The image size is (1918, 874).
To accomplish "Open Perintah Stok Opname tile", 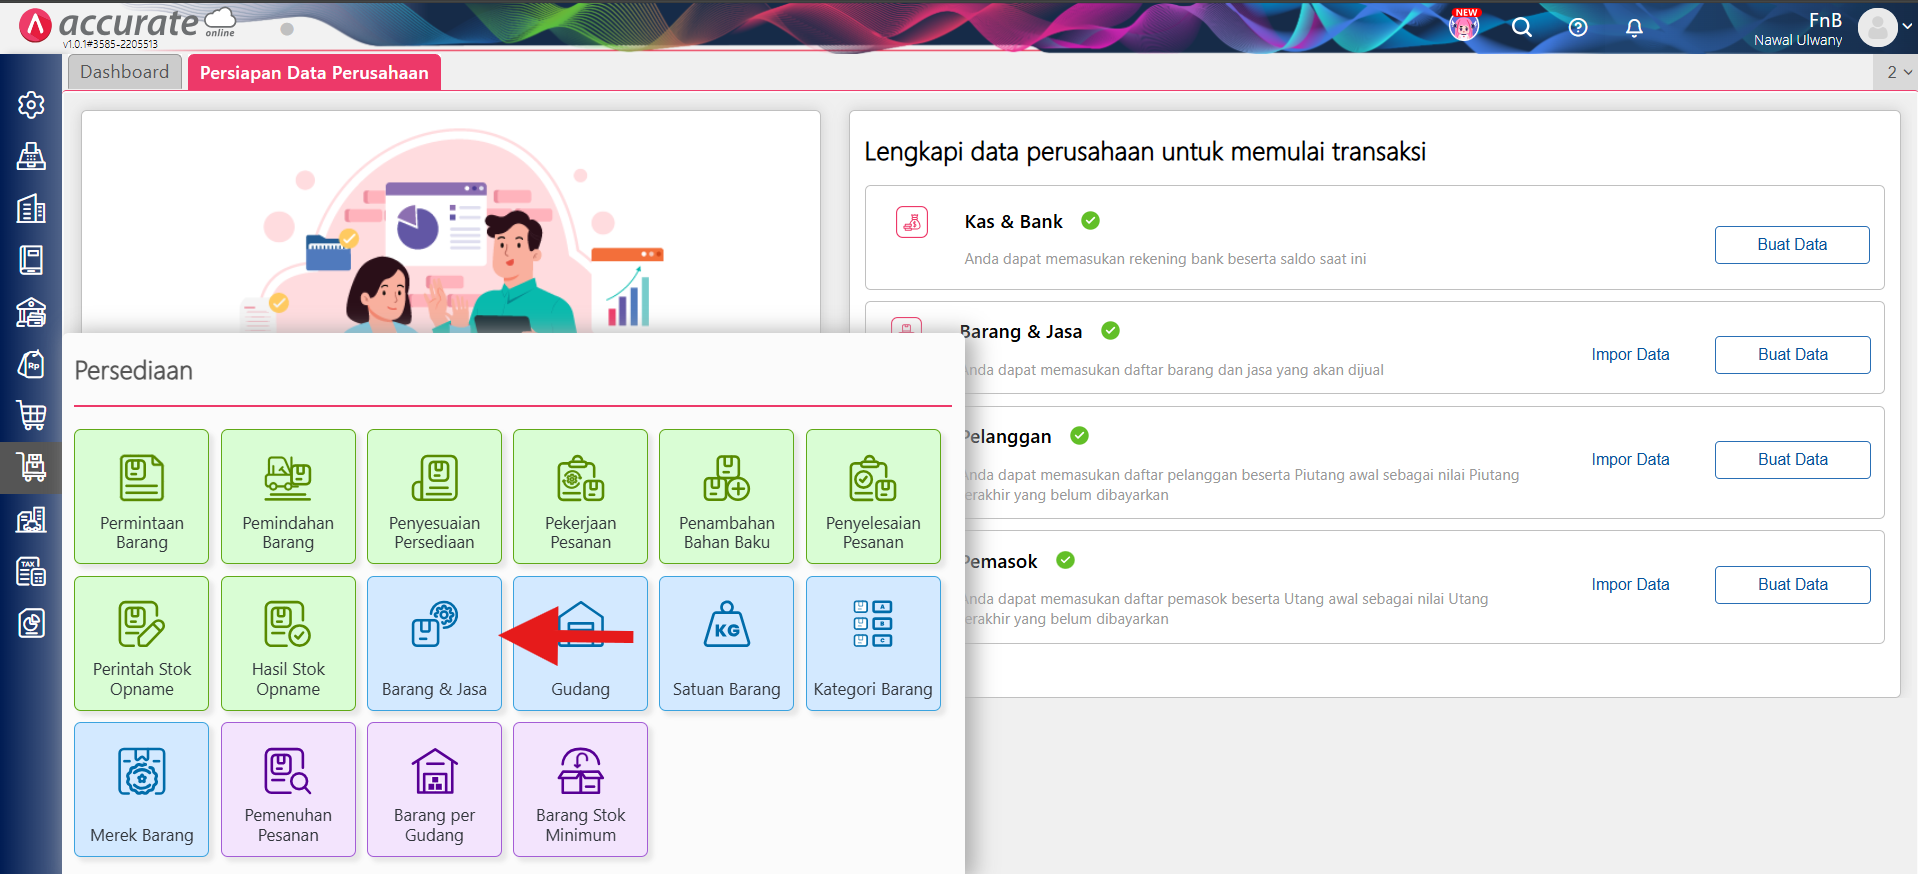I will [x=141, y=643].
